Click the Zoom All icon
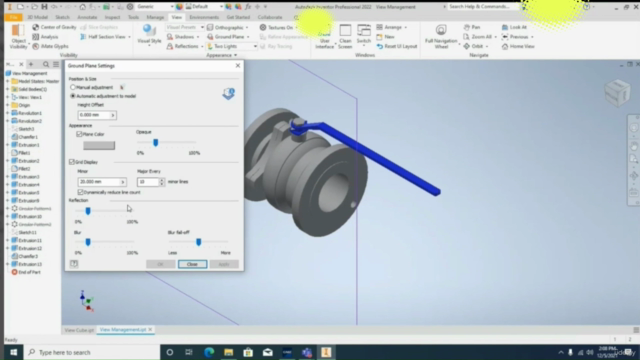Screen dimensions: 640x360 467,37
